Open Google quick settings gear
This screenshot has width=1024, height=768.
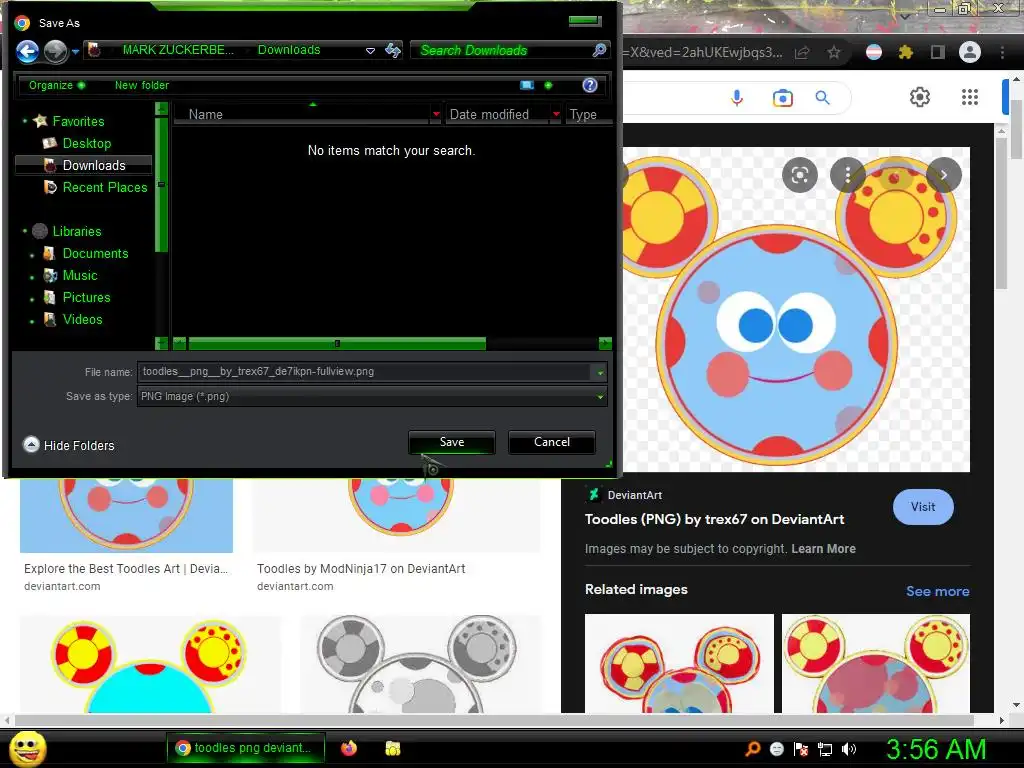[920, 97]
